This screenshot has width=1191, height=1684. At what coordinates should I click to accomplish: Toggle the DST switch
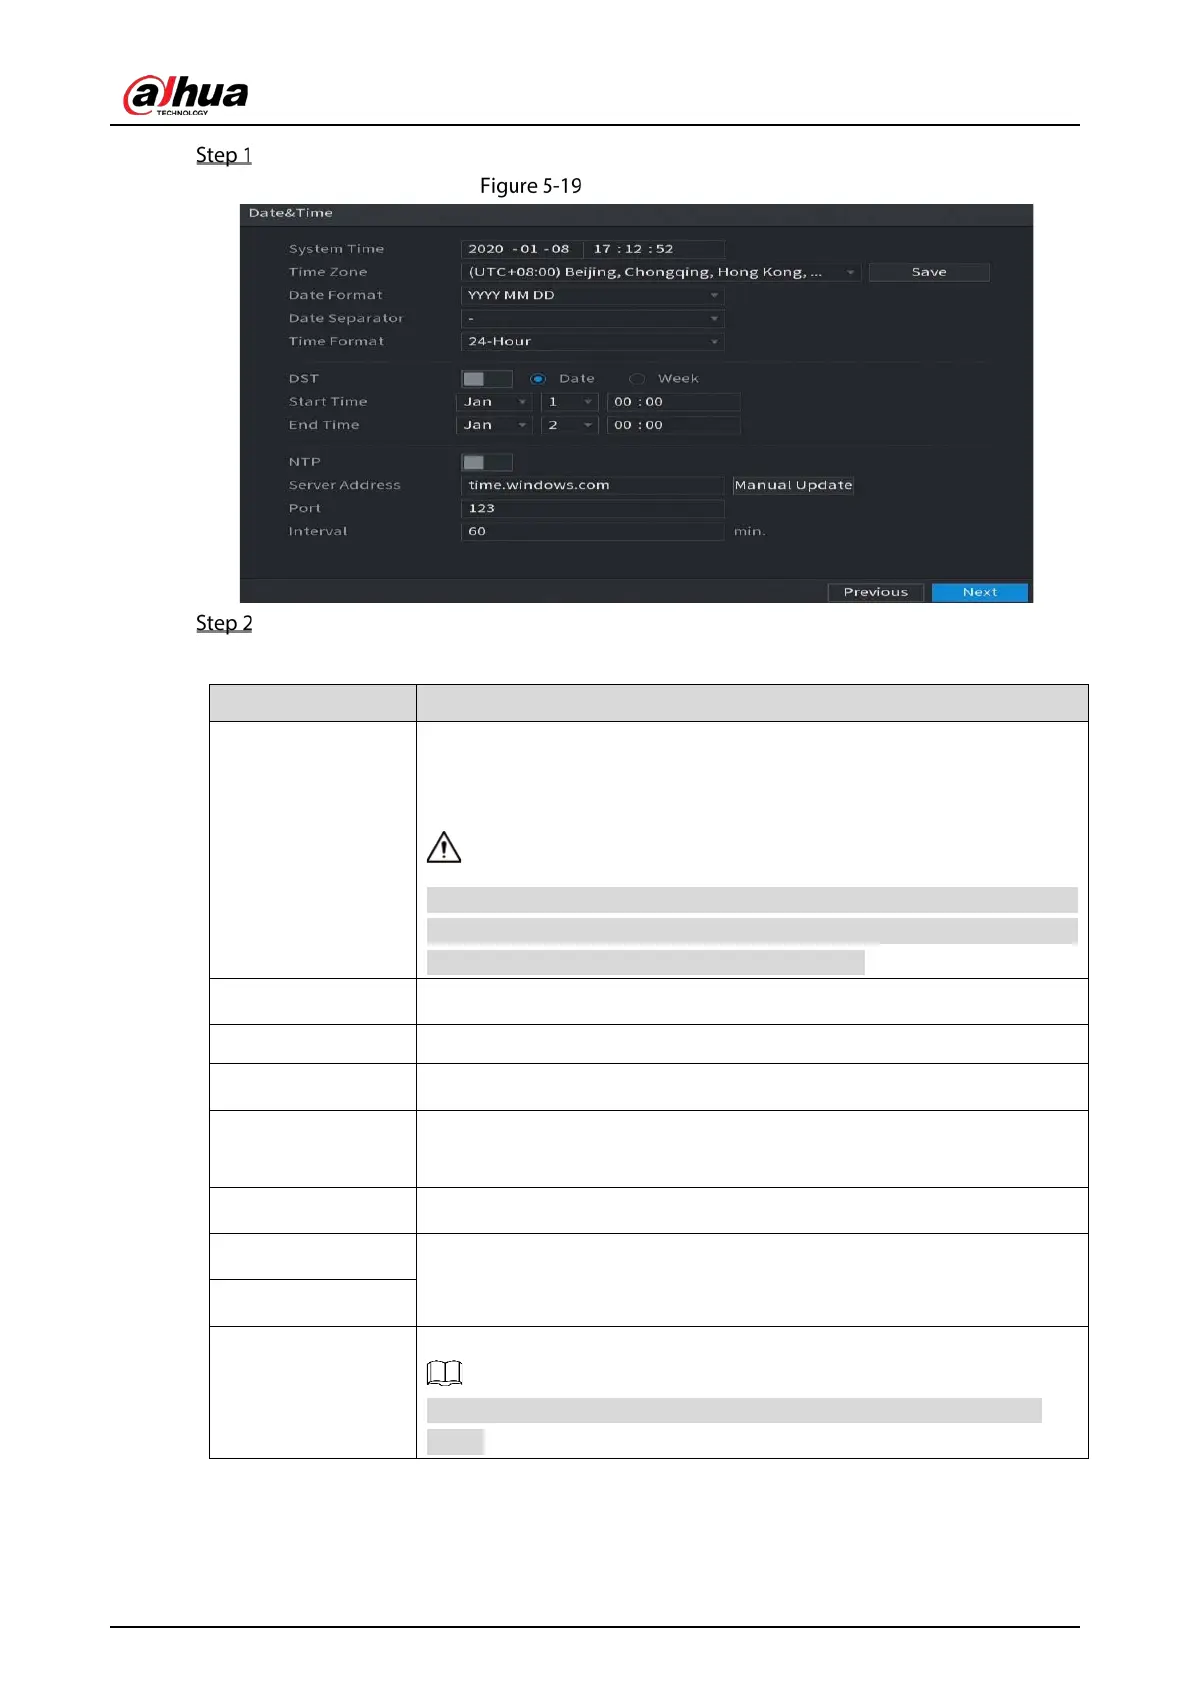point(487,379)
